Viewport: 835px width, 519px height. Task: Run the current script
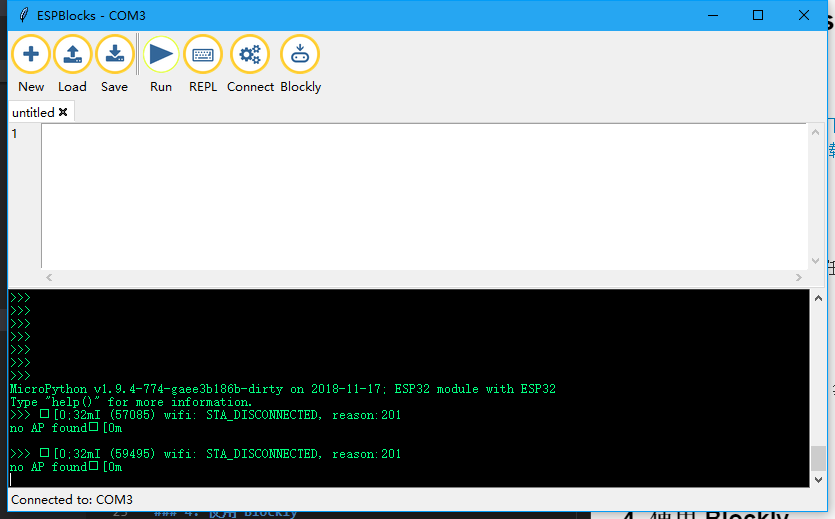(x=161, y=55)
